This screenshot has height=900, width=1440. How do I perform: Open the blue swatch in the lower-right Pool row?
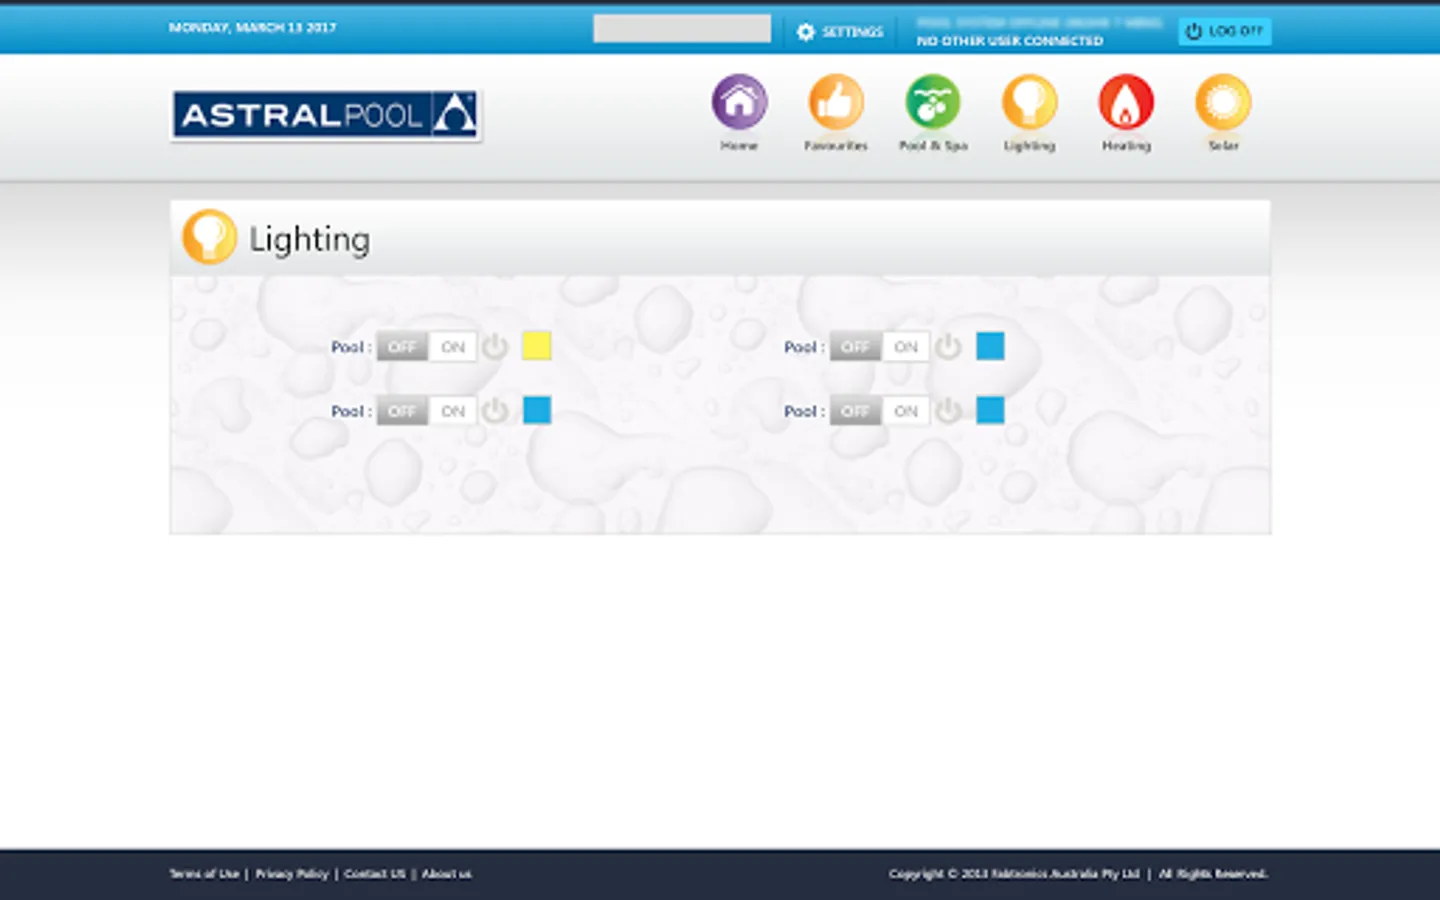click(990, 410)
